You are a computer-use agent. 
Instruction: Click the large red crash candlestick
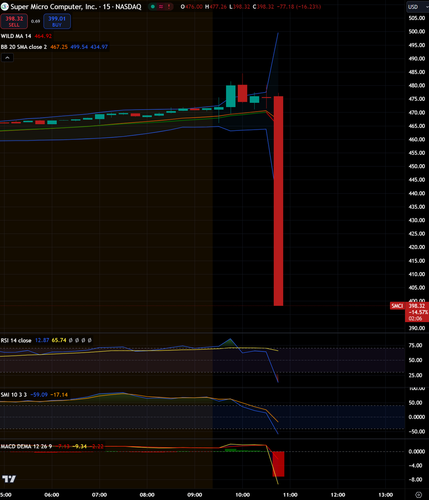pos(278,201)
